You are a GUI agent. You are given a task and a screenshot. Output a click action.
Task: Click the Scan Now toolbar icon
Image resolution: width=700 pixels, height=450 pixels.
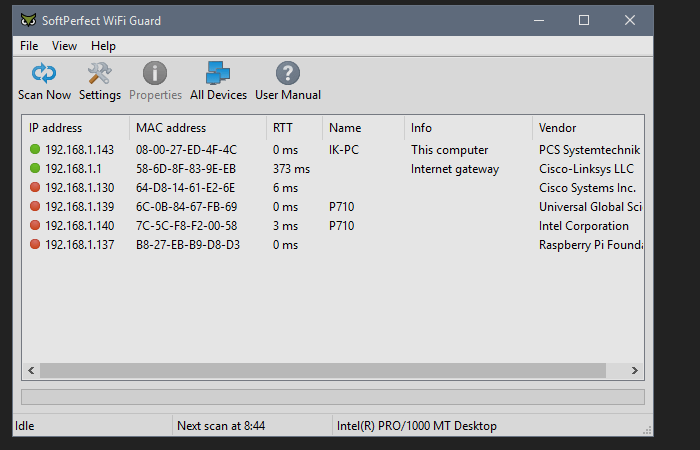click(x=44, y=73)
